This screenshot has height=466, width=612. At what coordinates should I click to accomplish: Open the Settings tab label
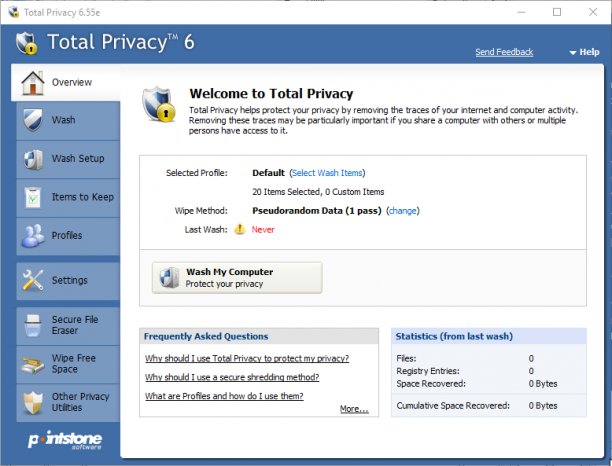69,280
